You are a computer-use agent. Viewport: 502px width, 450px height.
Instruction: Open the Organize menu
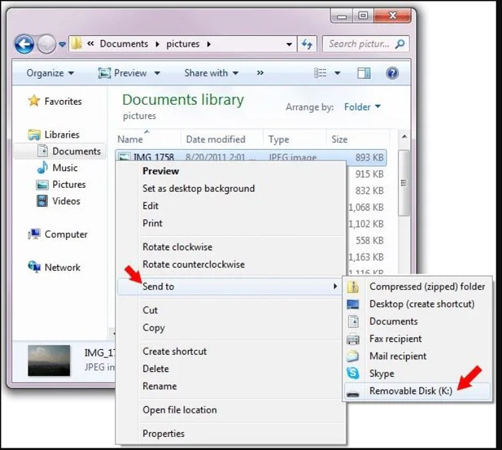pos(50,73)
